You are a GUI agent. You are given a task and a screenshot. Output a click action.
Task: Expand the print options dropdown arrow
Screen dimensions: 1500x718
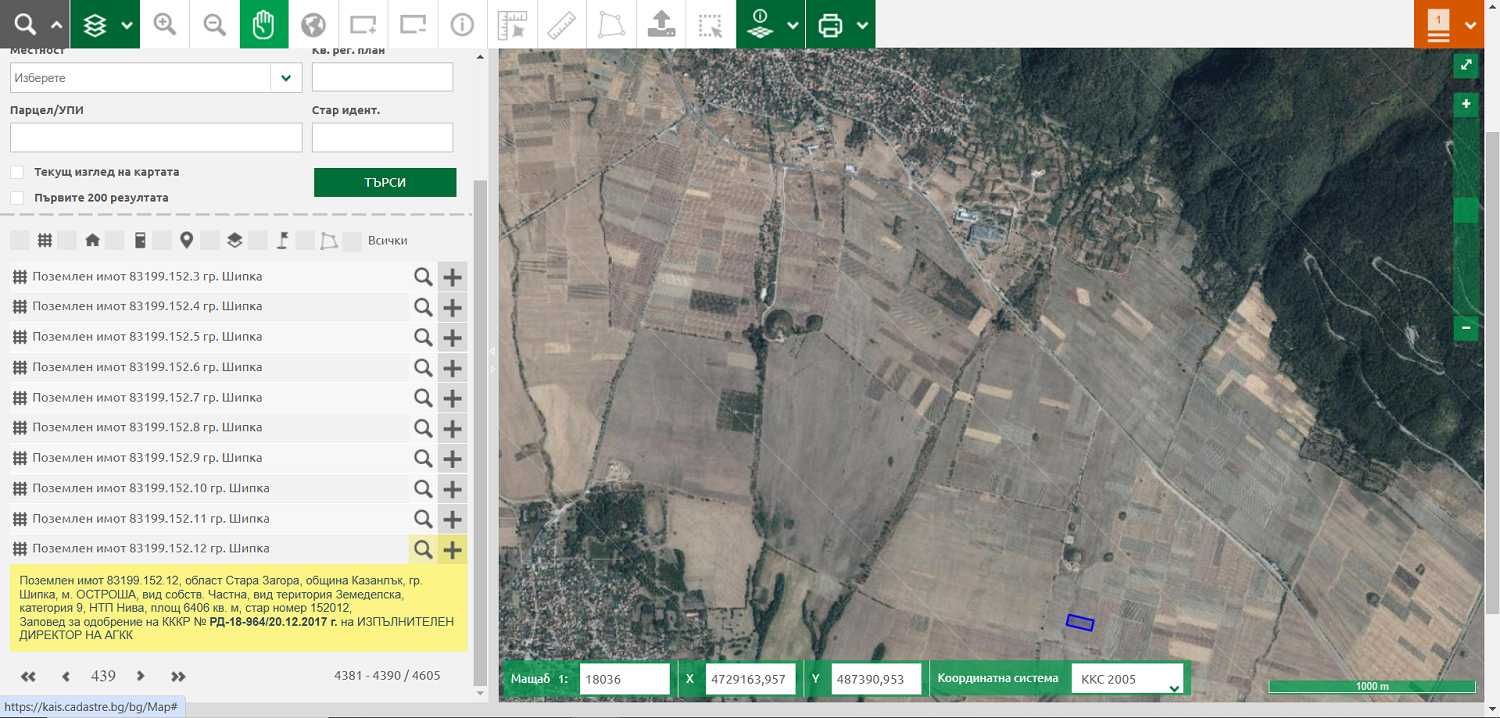[x=862, y=25]
